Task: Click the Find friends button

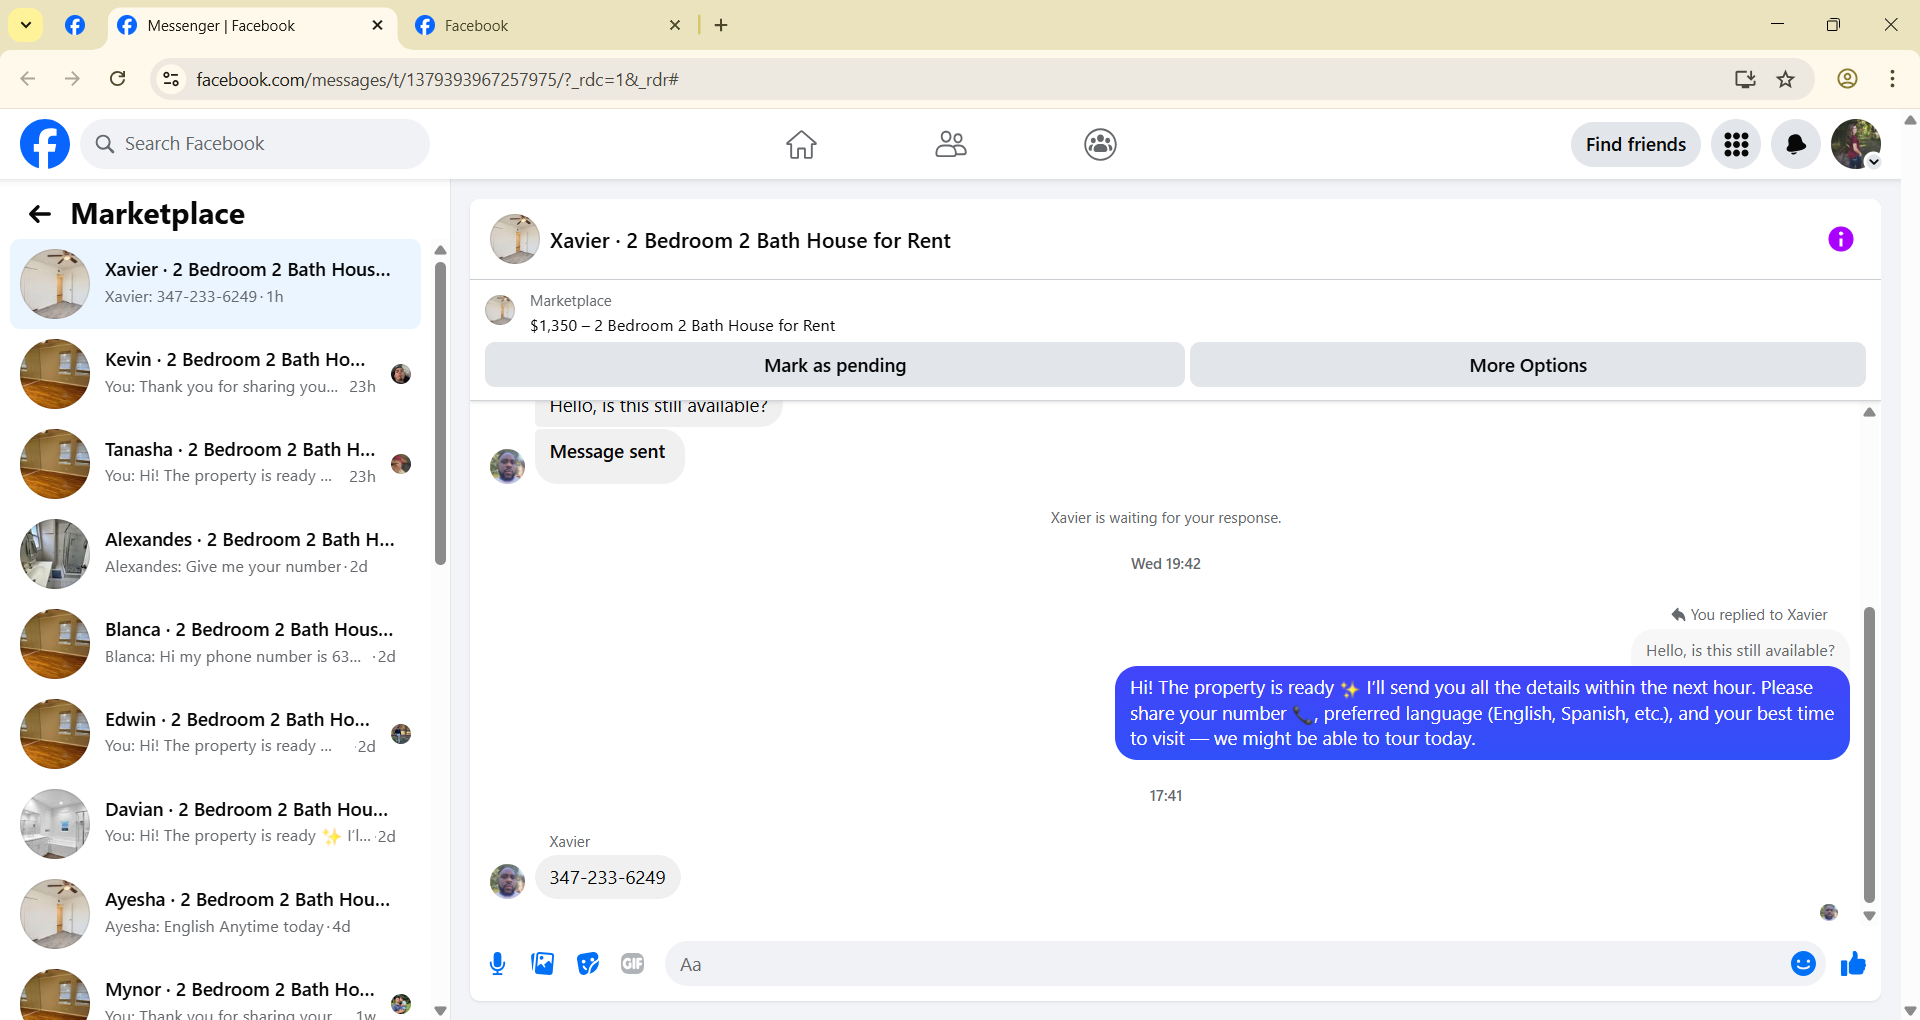Action: [1636, 144]
